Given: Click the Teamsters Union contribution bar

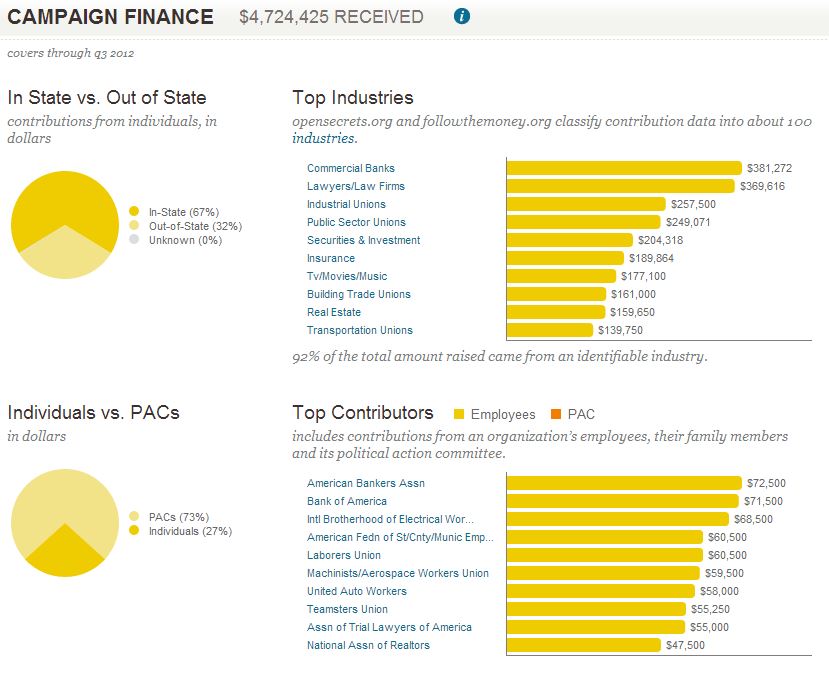Looking at the screenshot, I should click(x=596, y=609).
